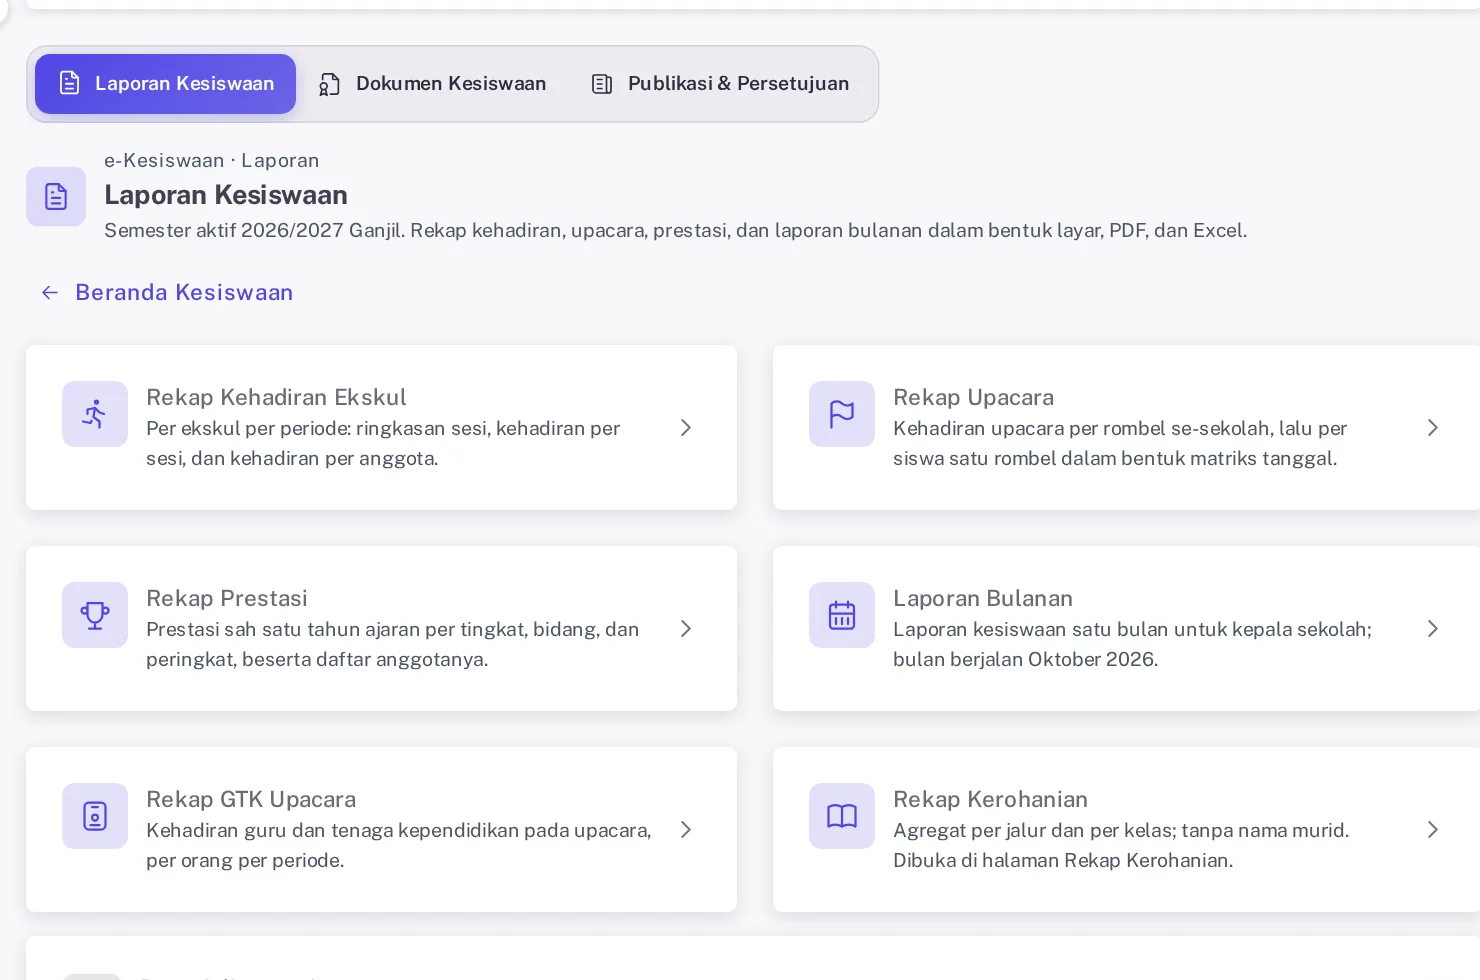Click the running figure icon for Rekap Kehadiran Ekskul

95,414
